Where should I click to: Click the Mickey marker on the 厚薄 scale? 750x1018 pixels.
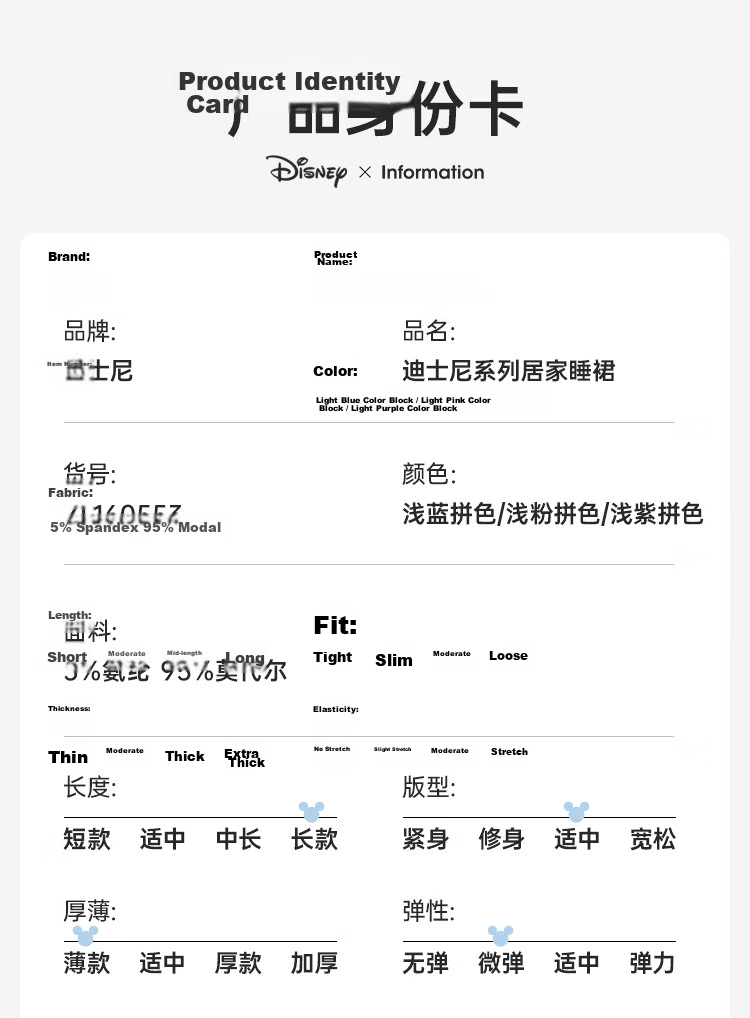(x=86, y=936)
